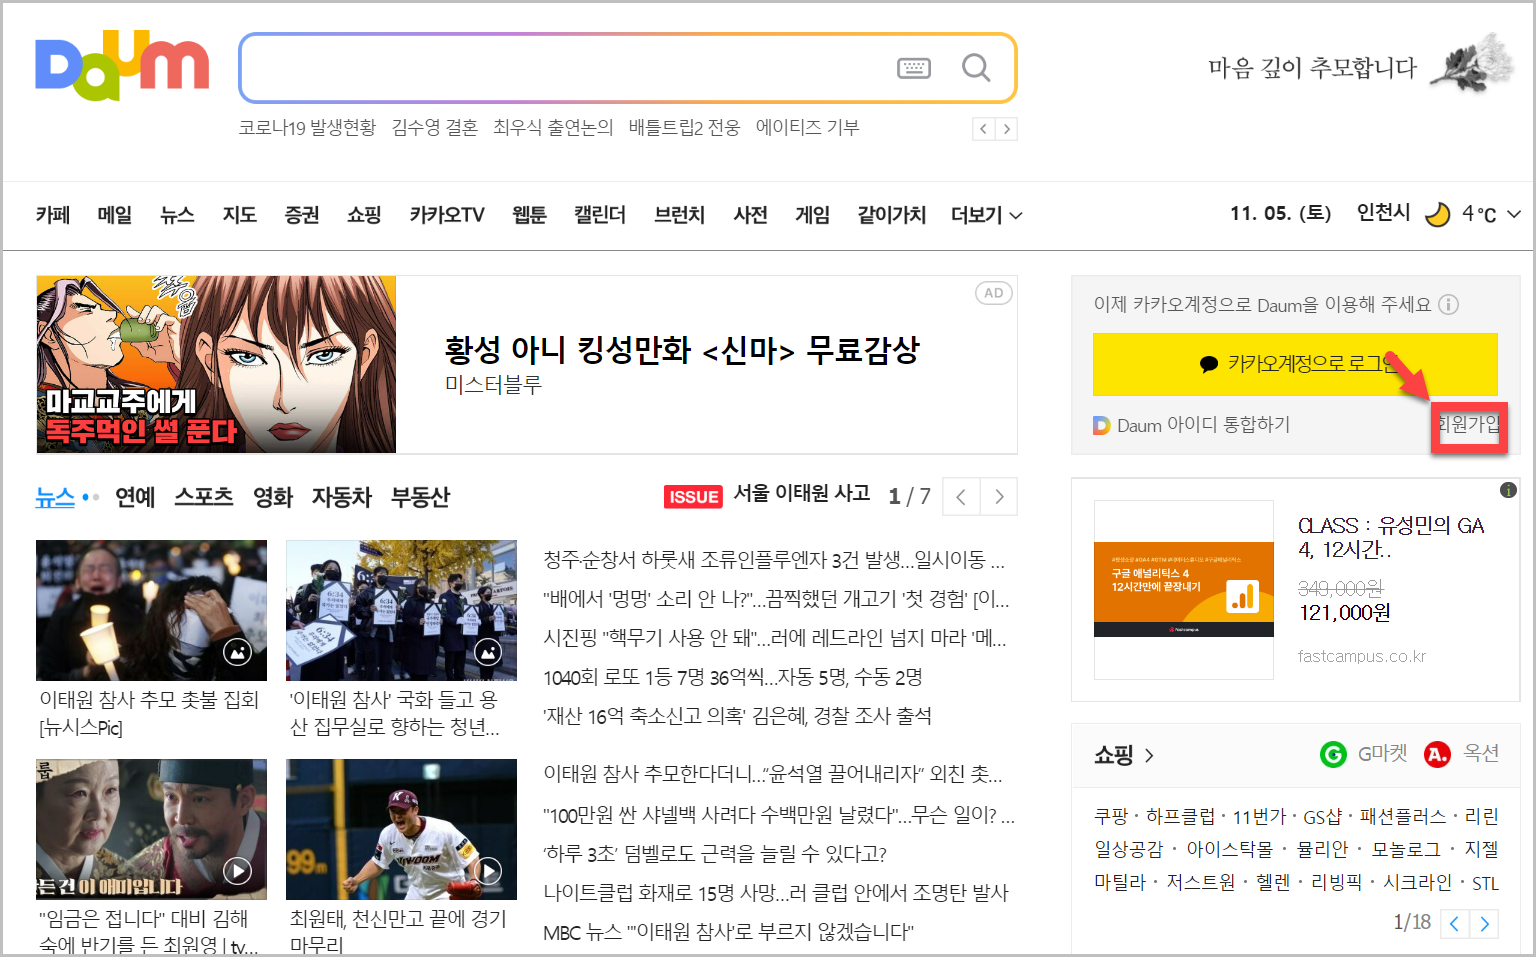
Task: Show previous trending keywords arrow
Action: [984, 129]
